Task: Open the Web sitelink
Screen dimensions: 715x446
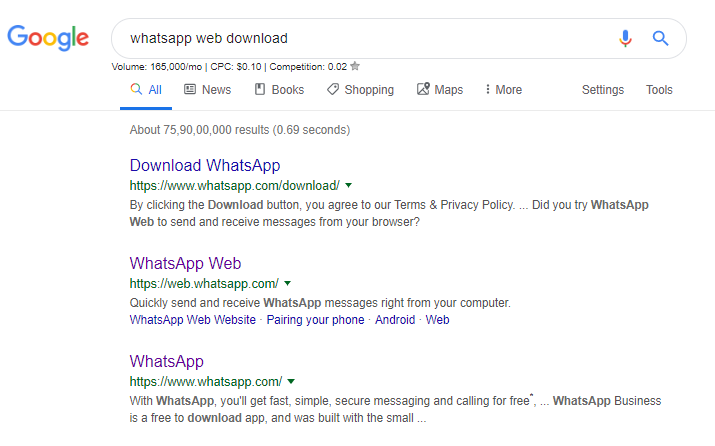Action: (437, 320)
